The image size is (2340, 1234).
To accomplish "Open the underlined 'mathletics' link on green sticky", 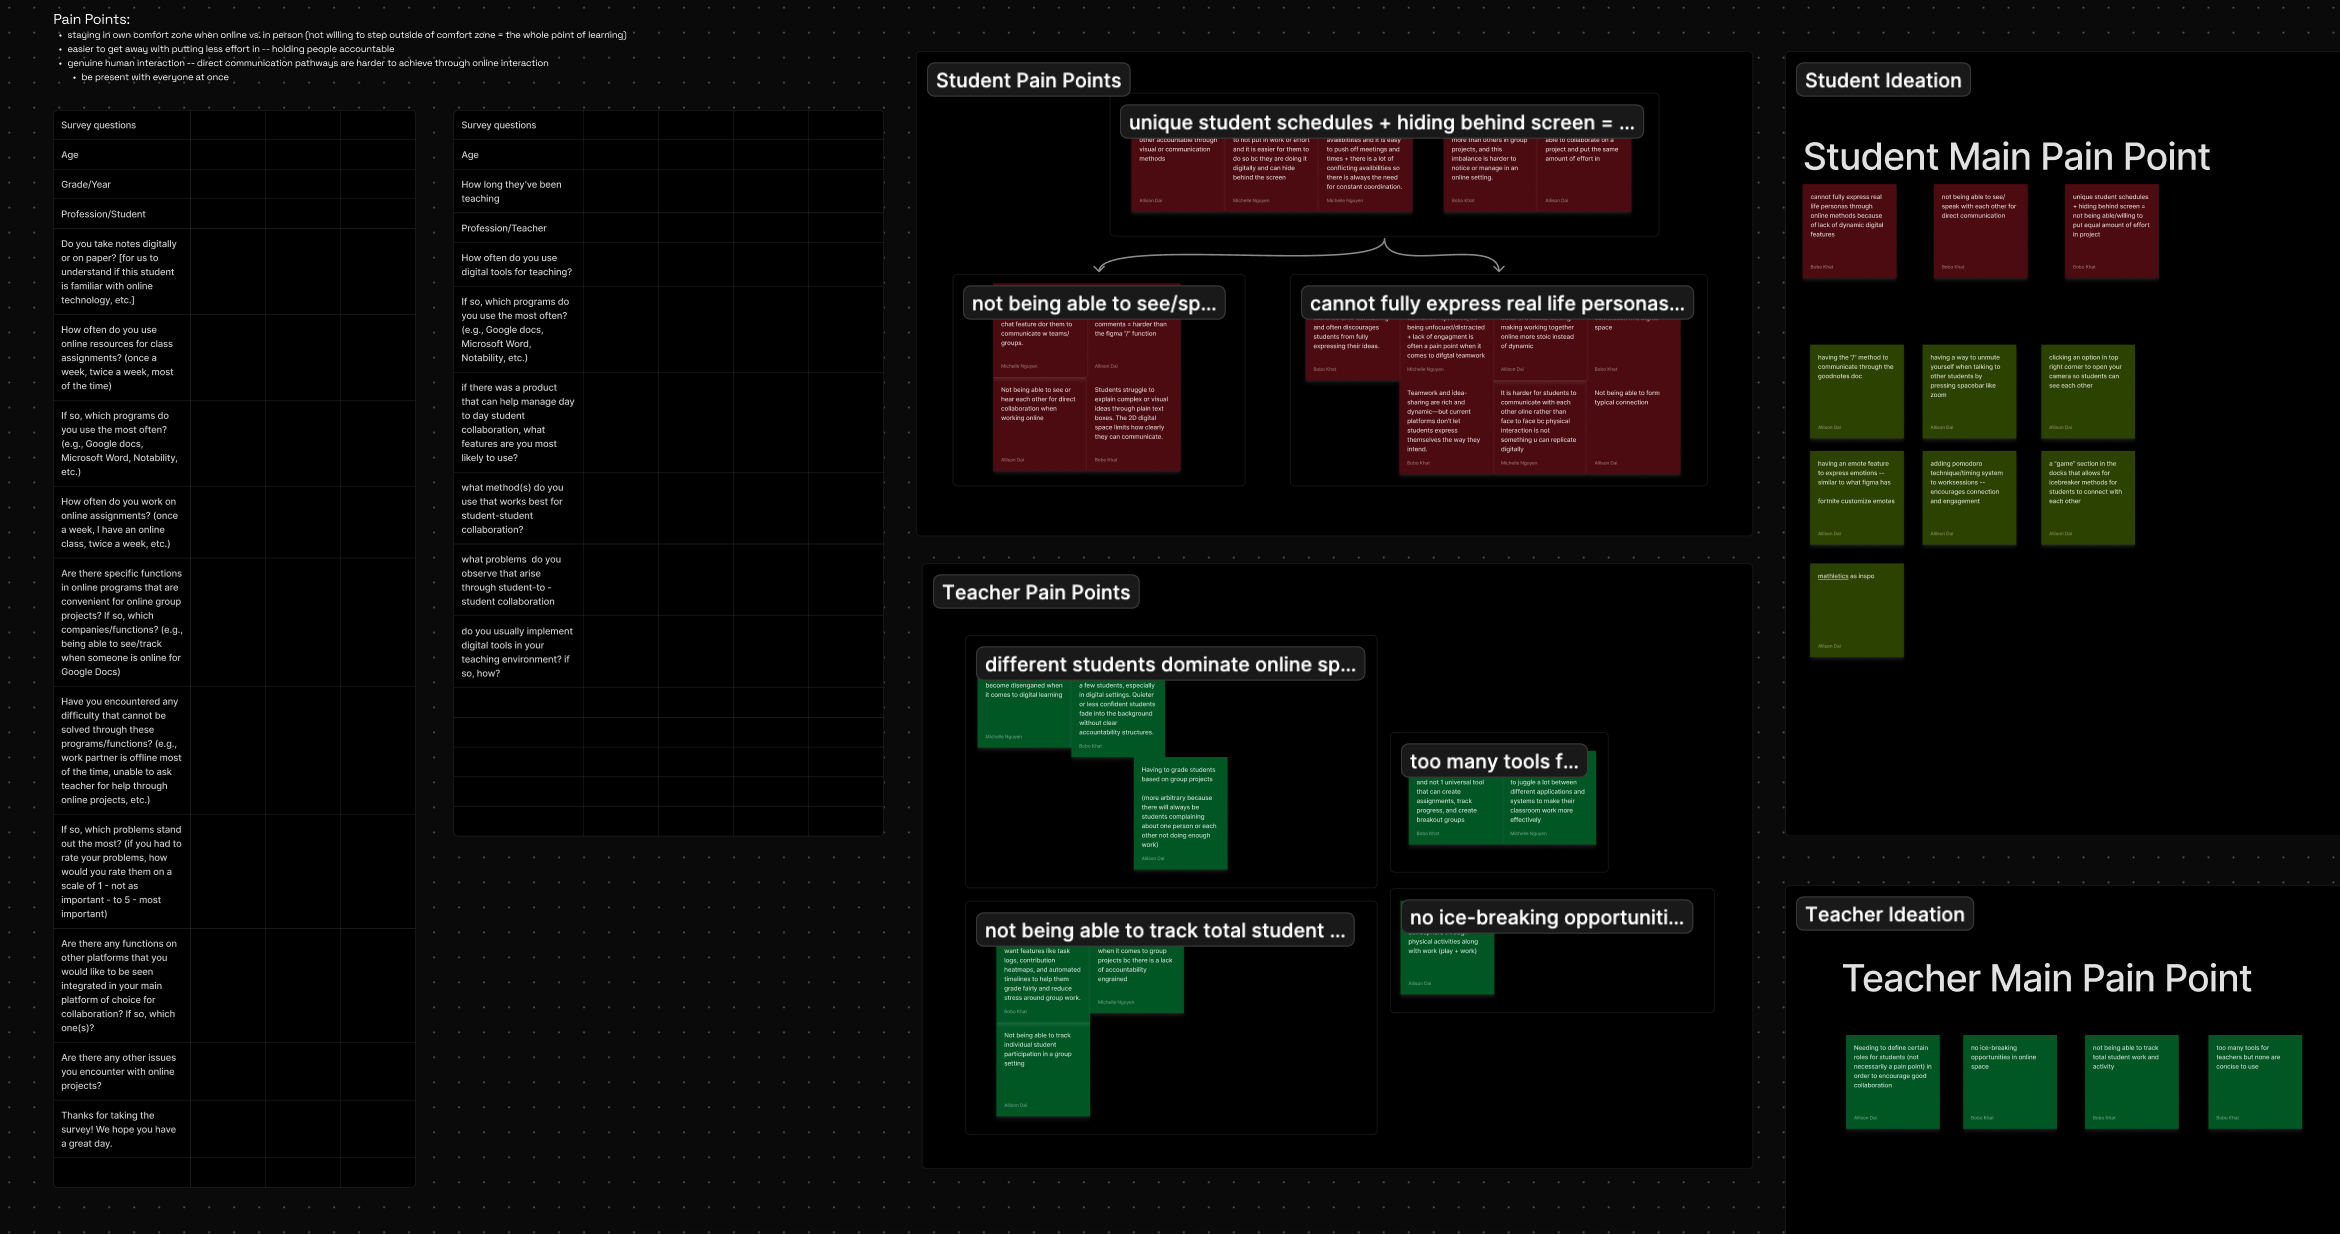I will 1832,577.
